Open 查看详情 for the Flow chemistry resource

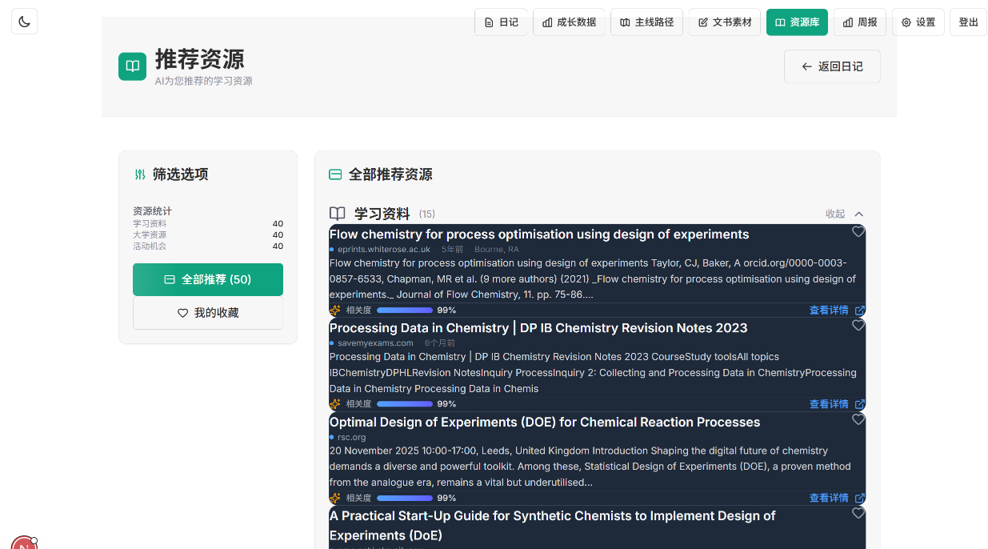click(828, 310)
